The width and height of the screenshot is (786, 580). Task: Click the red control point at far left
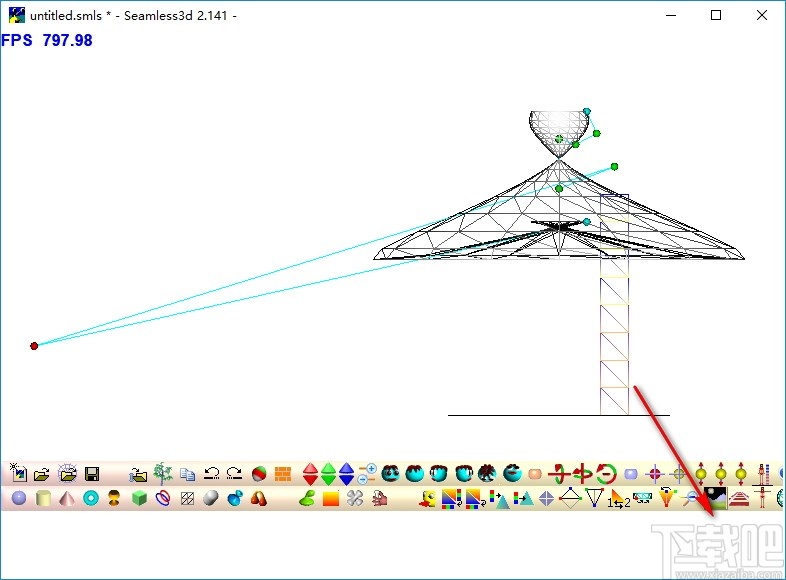[34, 346]
